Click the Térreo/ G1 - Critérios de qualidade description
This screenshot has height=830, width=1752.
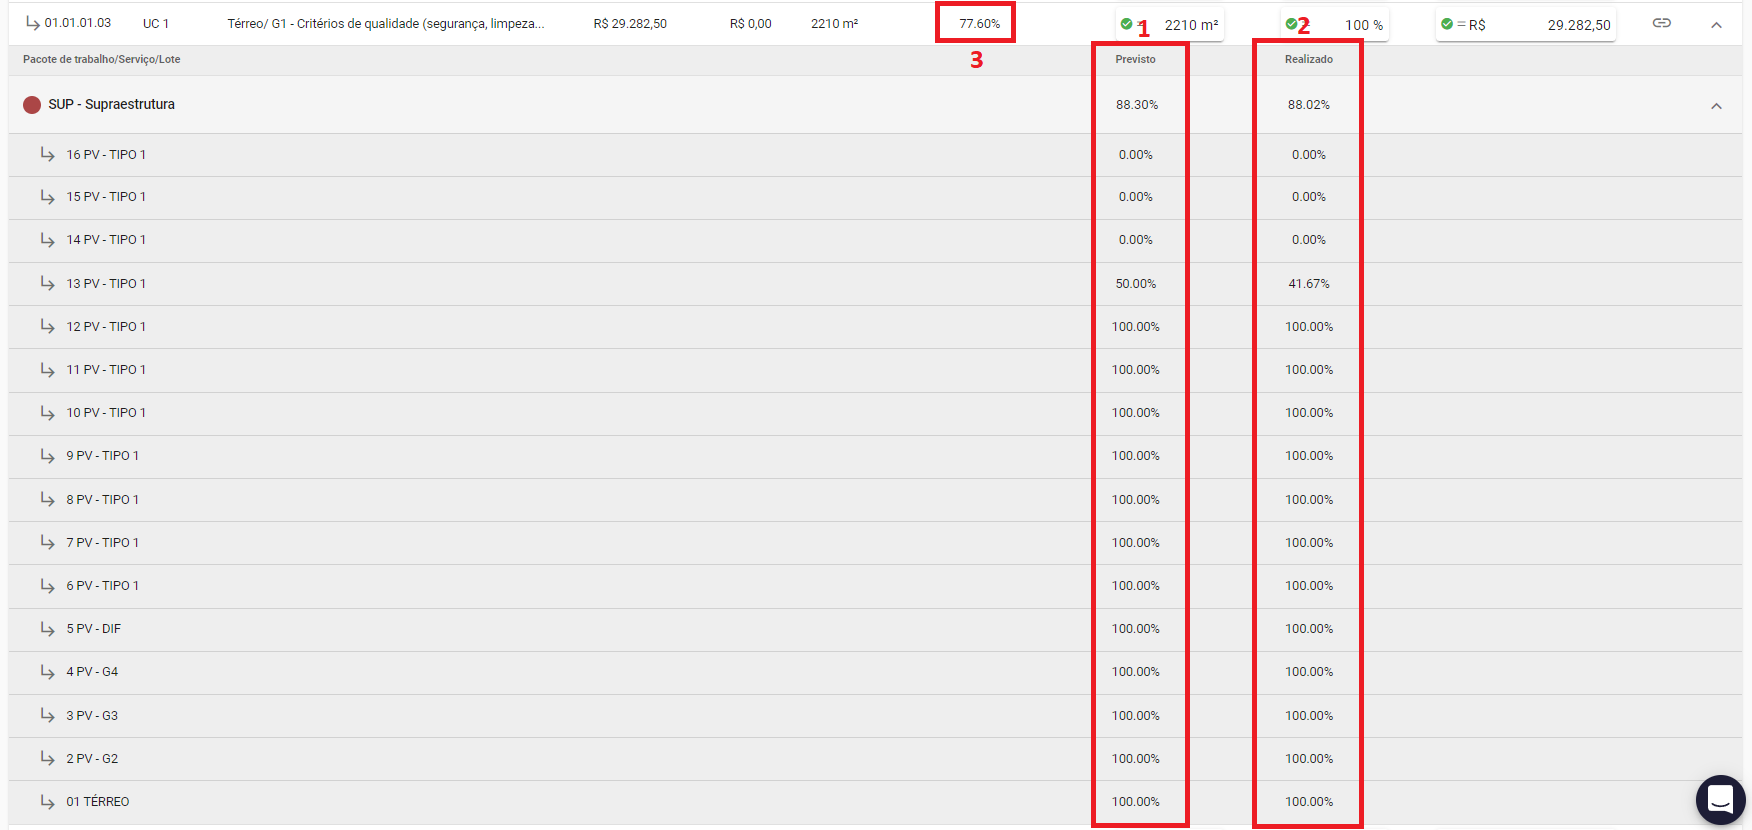coord(386,23)
